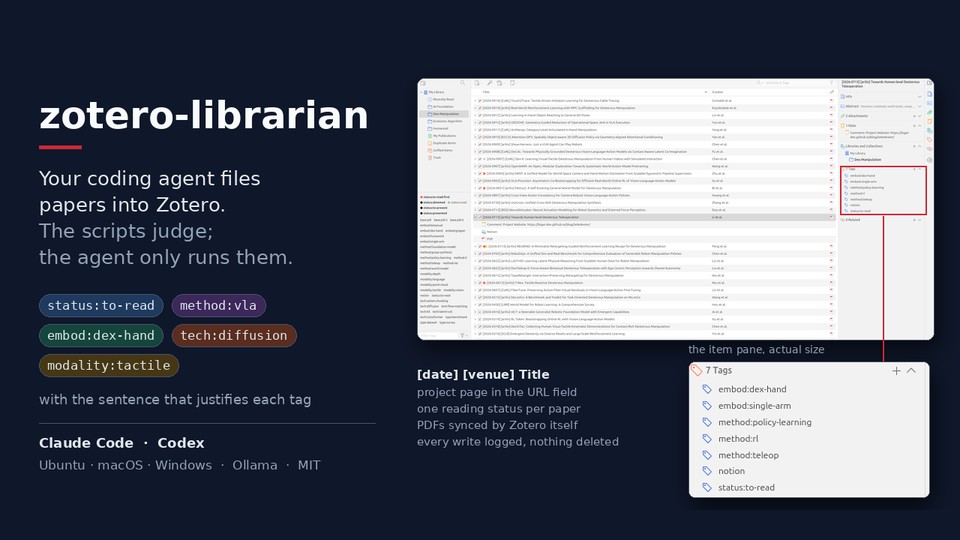
Task: Click the Filter Tags input in tag selector
Action: [438, 336]
